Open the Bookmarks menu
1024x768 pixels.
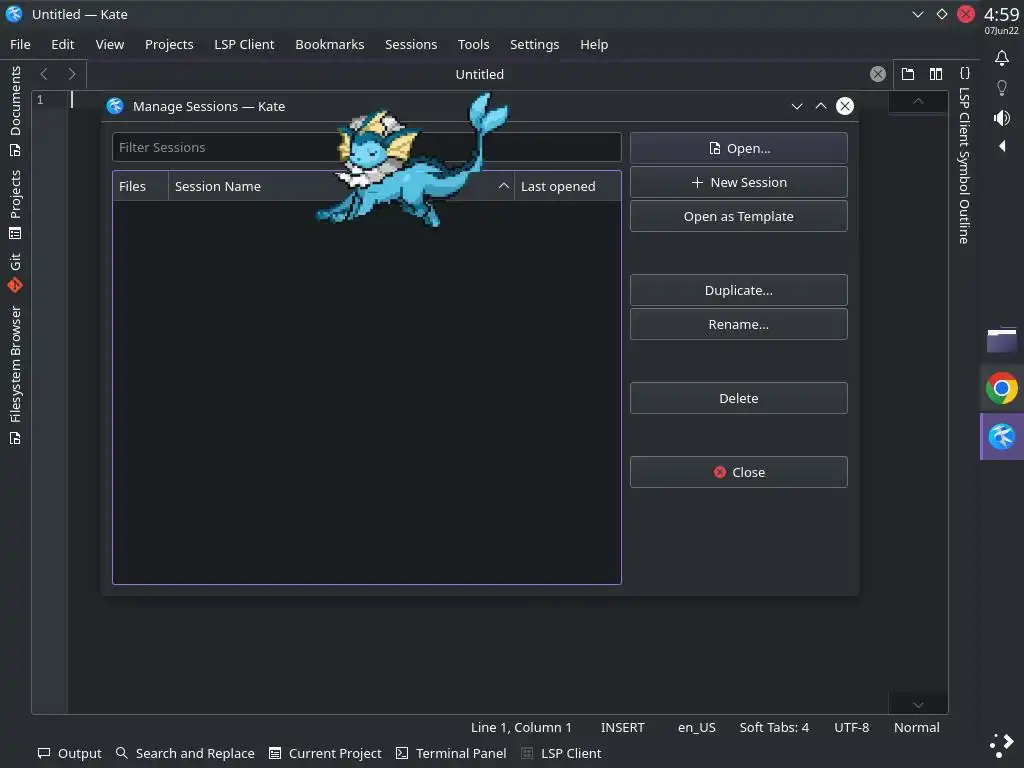(330, 44)
